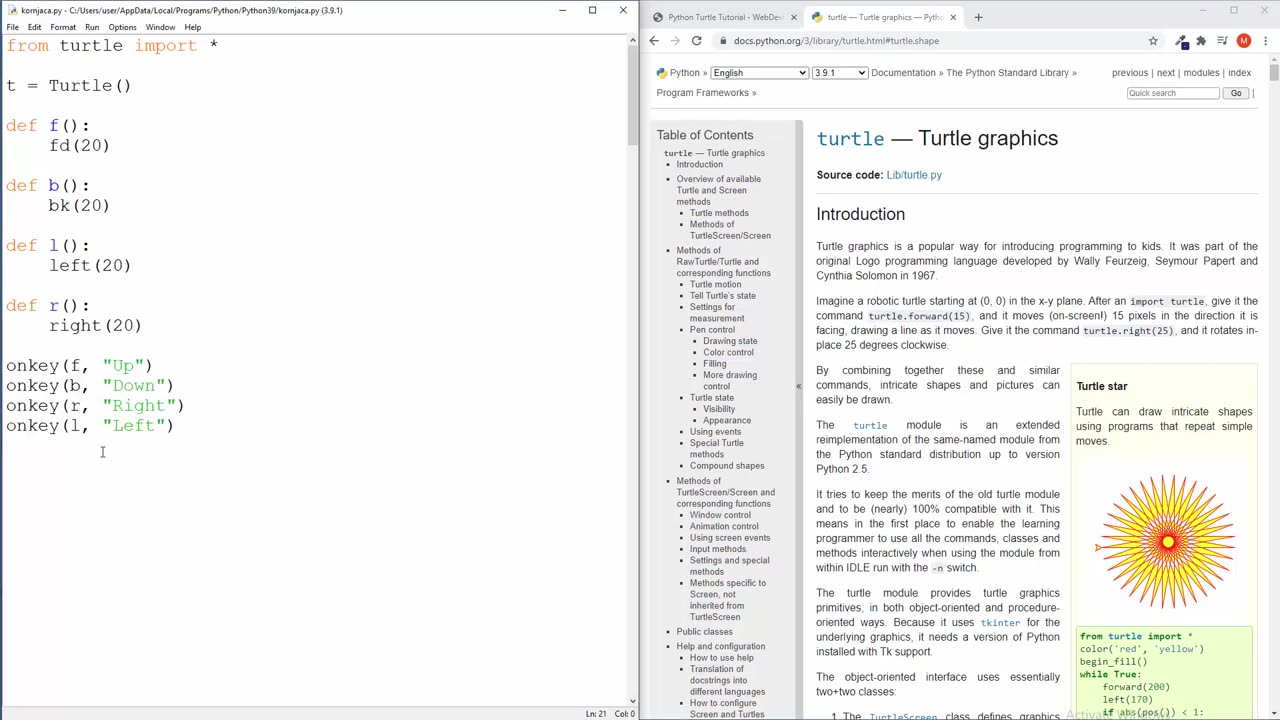Click the Python logo in docs header

pyautogui.click(x=662, y=73)
